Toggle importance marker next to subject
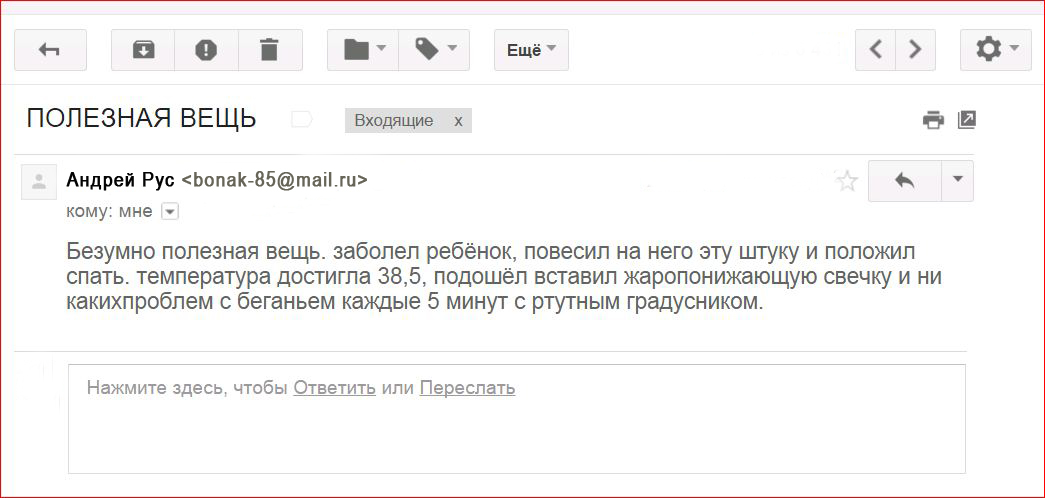 pyautogui.click(x=302, y=121)
